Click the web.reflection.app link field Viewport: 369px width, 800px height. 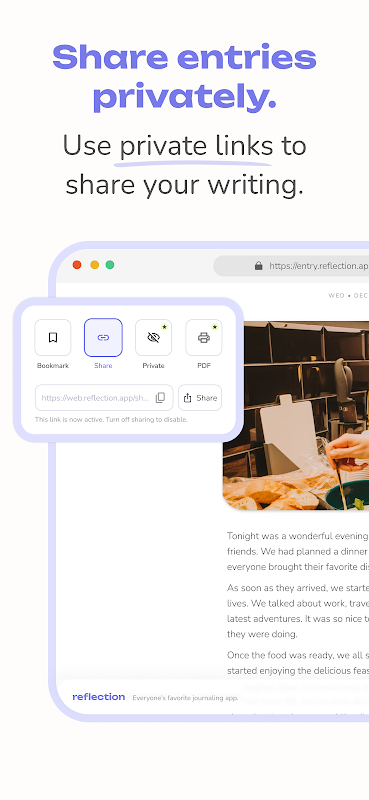tap(104, 397)
